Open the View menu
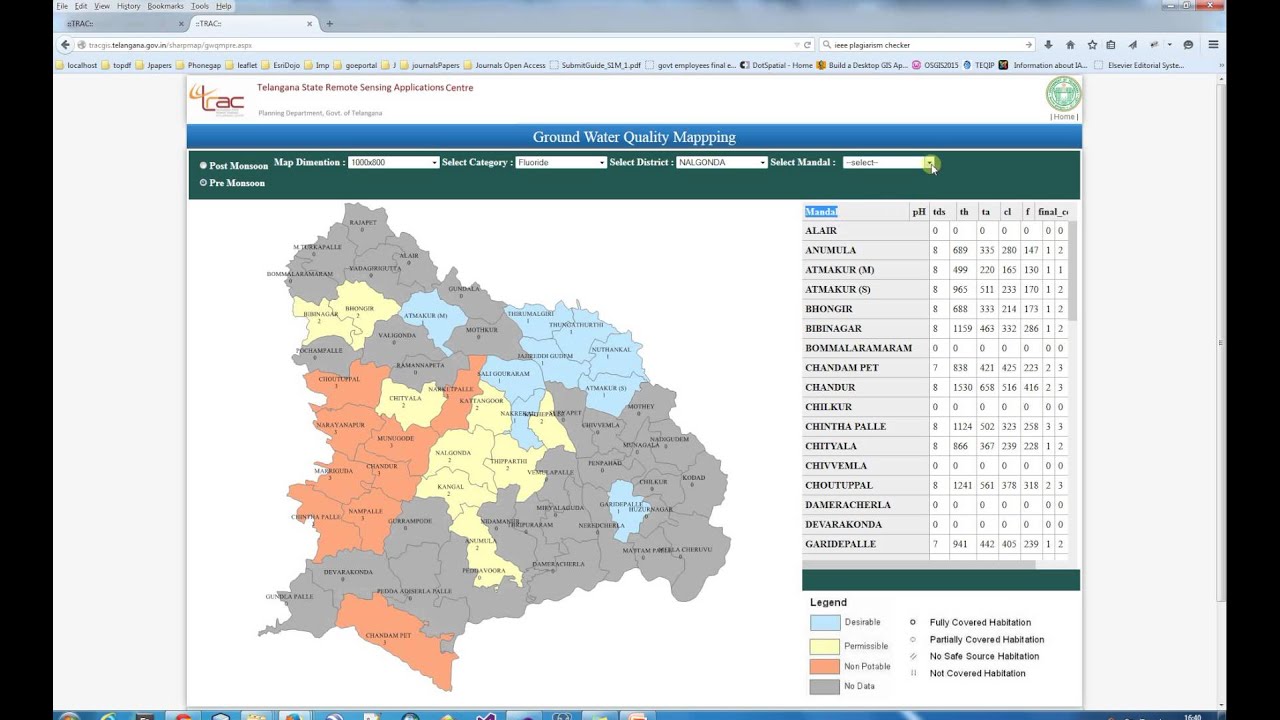 (102, 6)
